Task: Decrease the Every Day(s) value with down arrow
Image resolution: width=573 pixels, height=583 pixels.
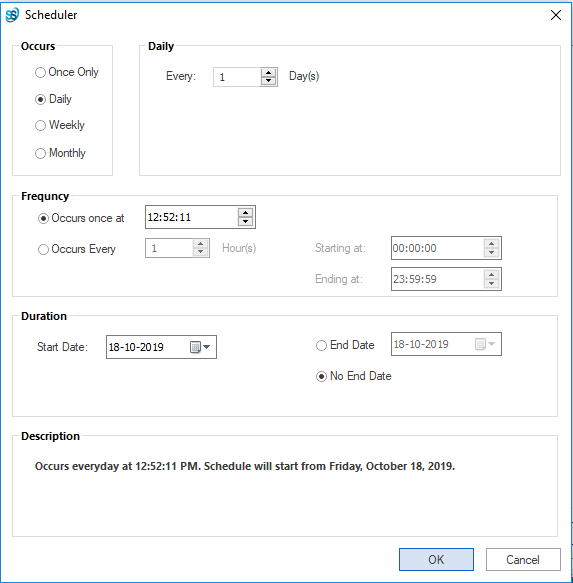Action: (268, 81)
